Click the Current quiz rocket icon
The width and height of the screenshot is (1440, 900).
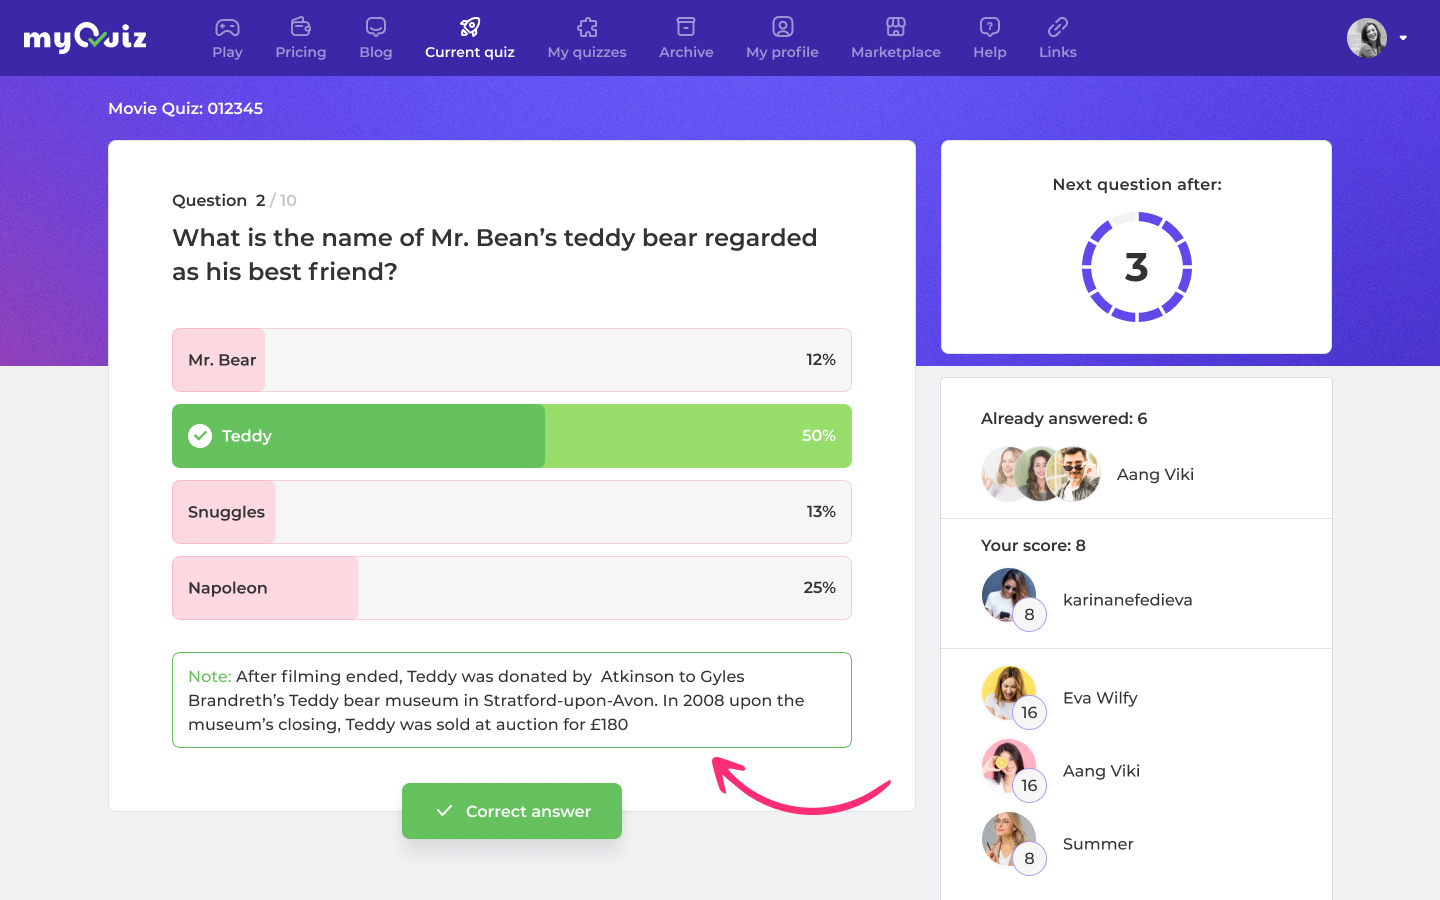tap(470, 27)
